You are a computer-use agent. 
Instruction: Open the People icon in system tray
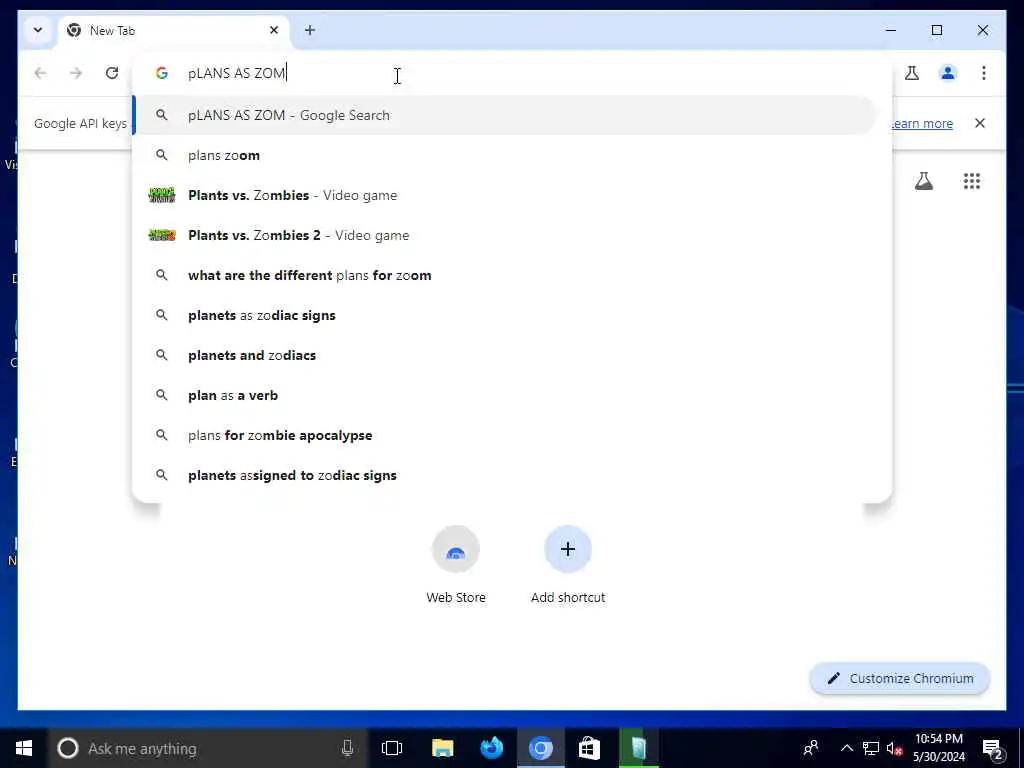[811, 748]
